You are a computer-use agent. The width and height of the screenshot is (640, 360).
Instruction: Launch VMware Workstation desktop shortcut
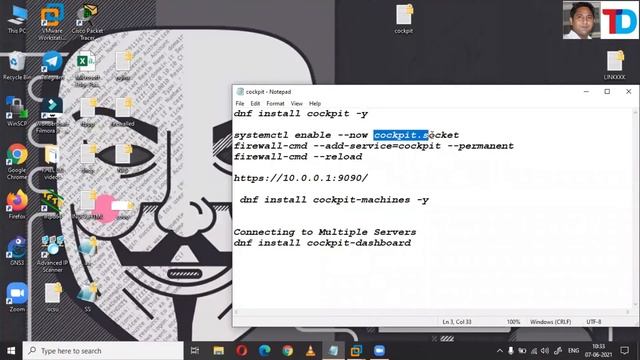click(52, 21)
